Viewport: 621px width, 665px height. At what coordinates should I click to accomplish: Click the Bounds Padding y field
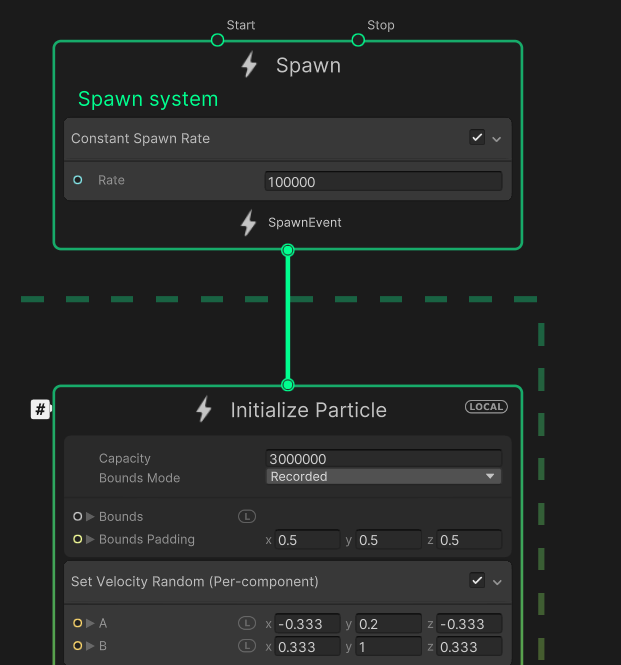[389, 540]
